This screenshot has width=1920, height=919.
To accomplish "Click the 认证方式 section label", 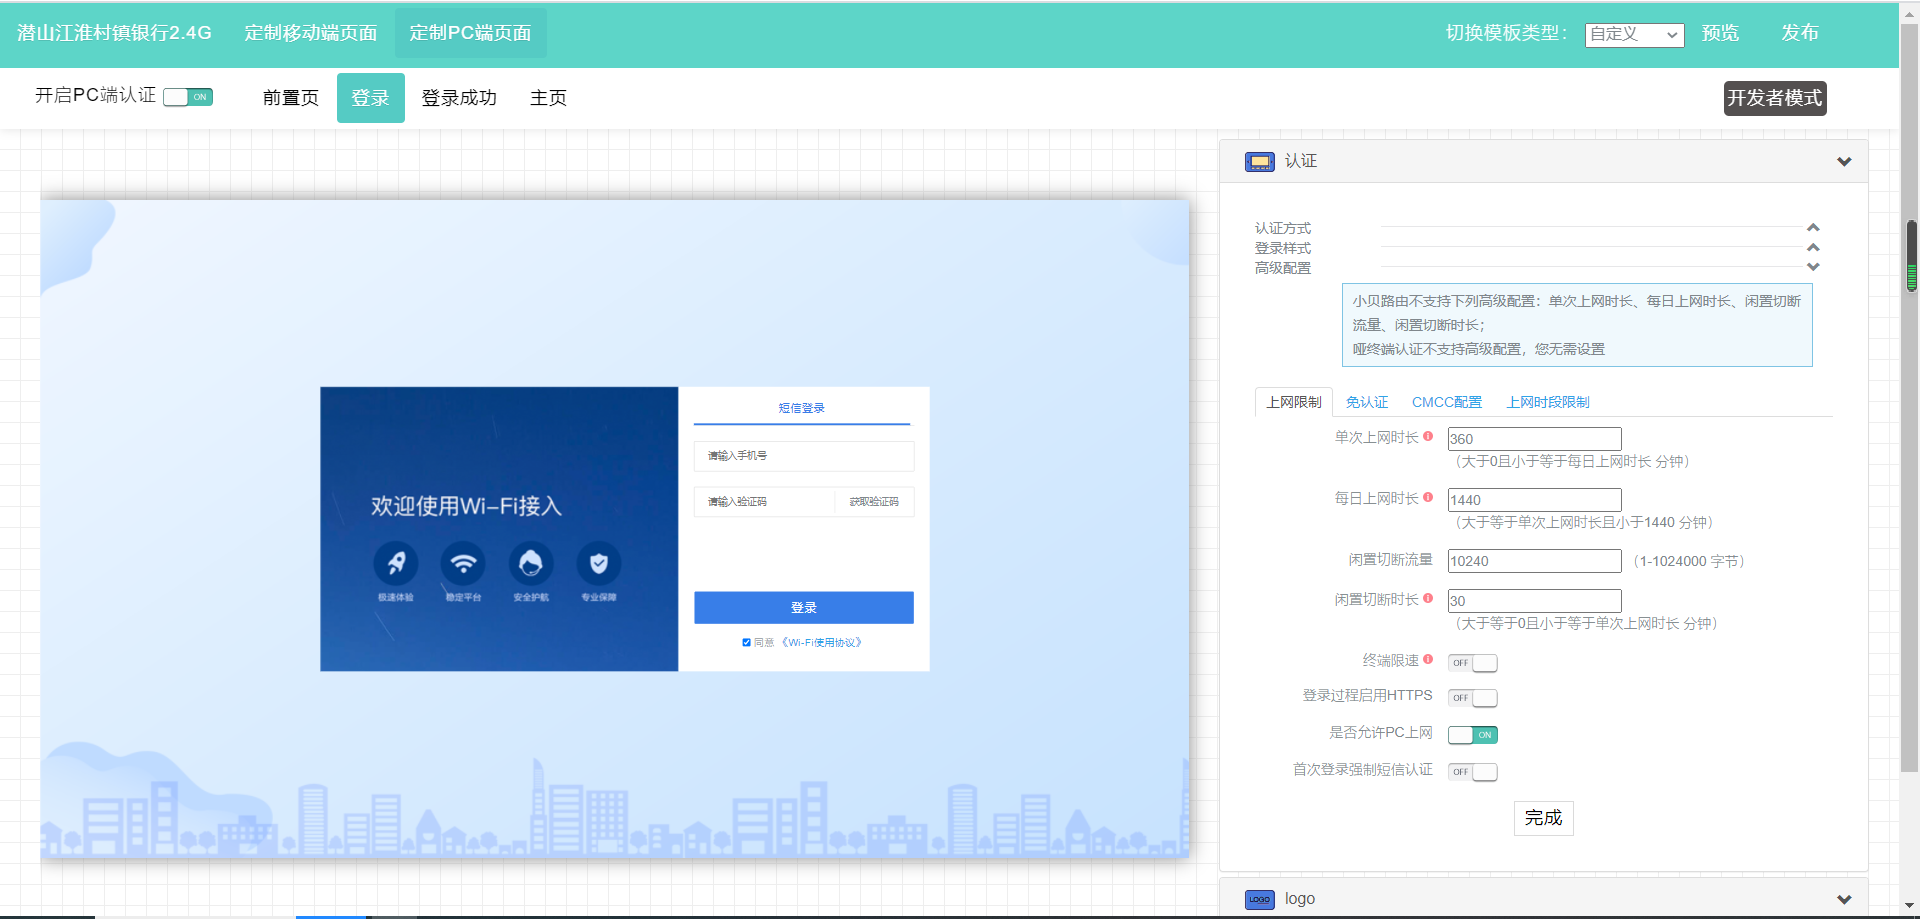I will [x=1283, y=228].
